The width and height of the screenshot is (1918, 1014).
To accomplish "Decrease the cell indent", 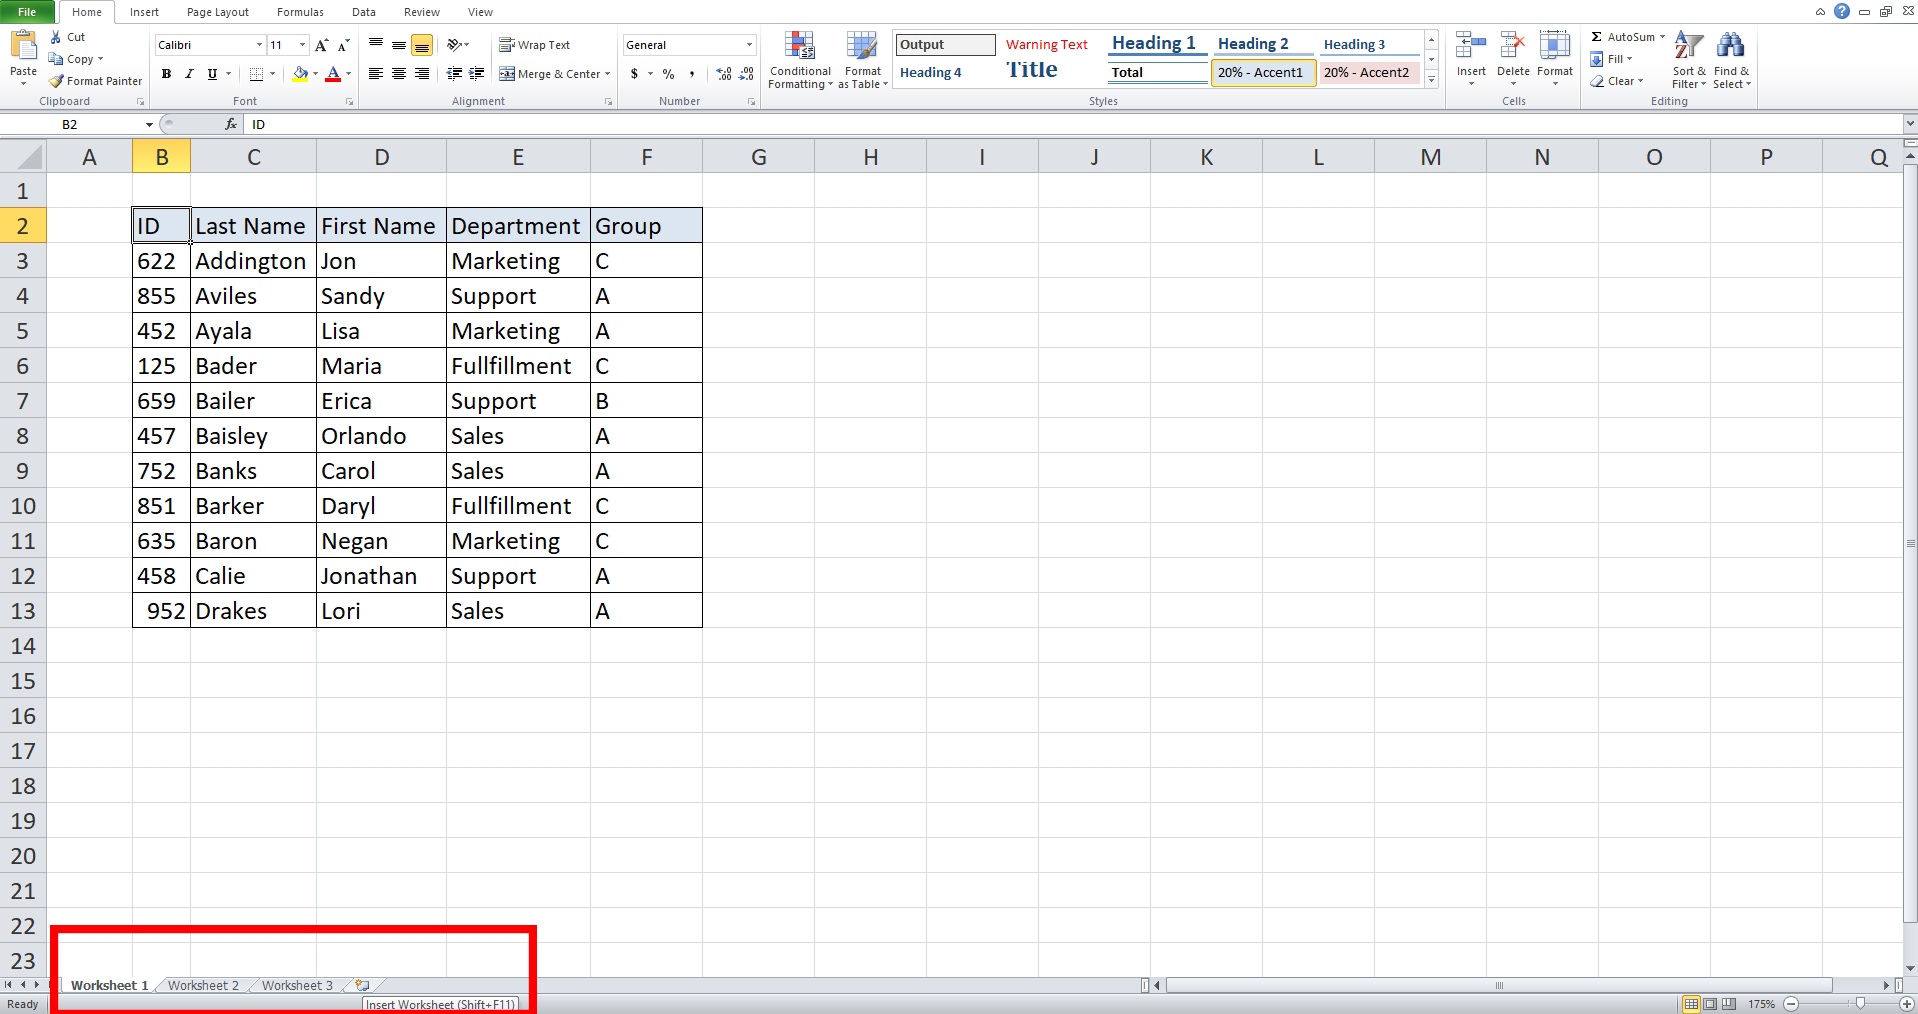I will click(x=454, y=74).
